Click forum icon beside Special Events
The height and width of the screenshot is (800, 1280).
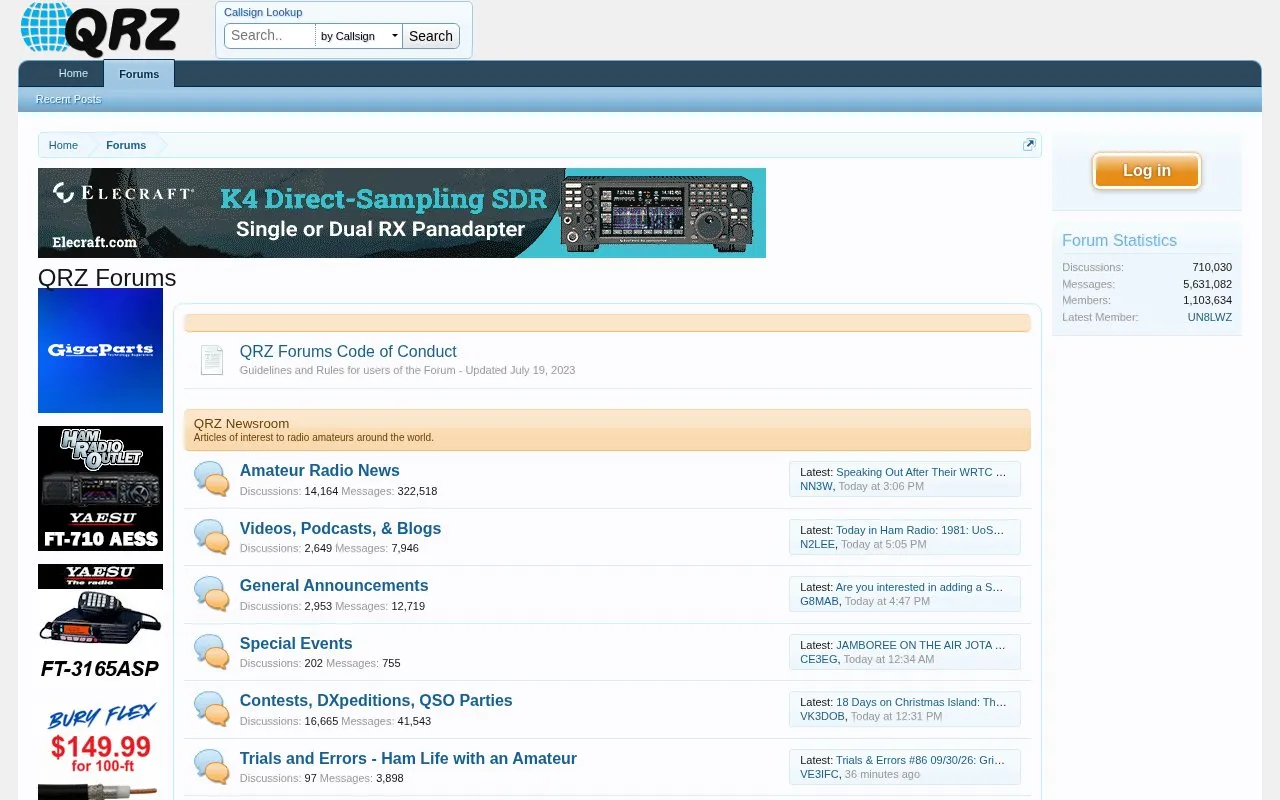click(x=211, y=652)
